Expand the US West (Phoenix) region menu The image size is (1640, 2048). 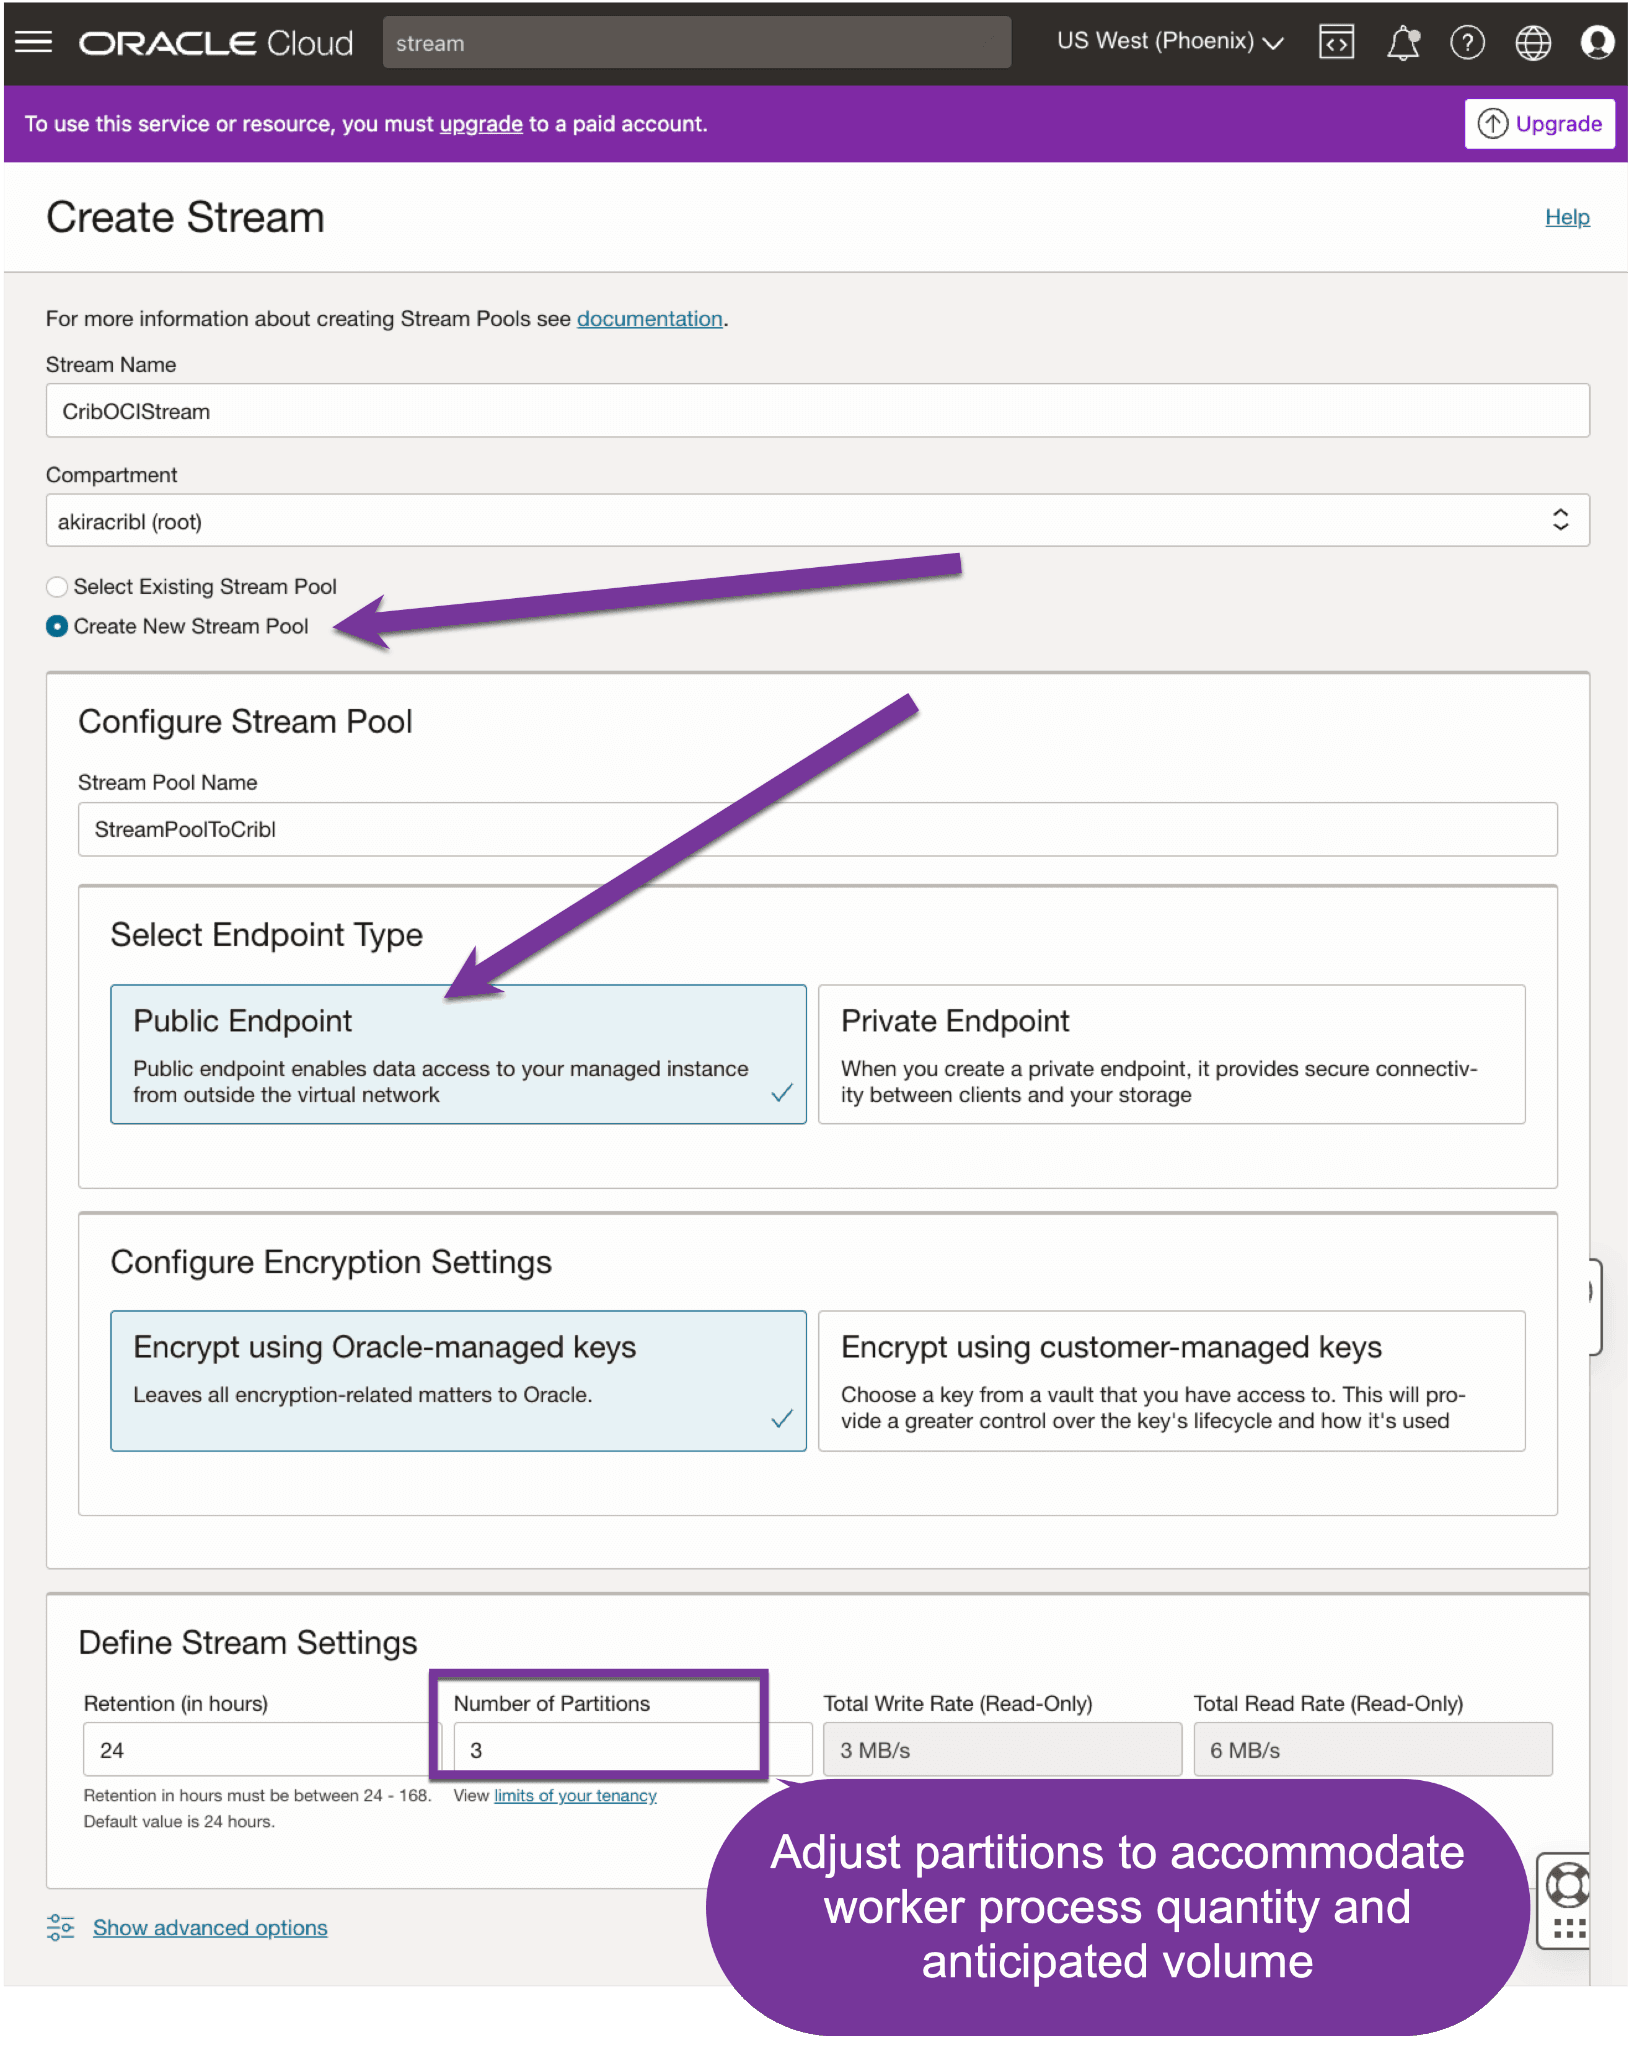tap(1169, 42)
